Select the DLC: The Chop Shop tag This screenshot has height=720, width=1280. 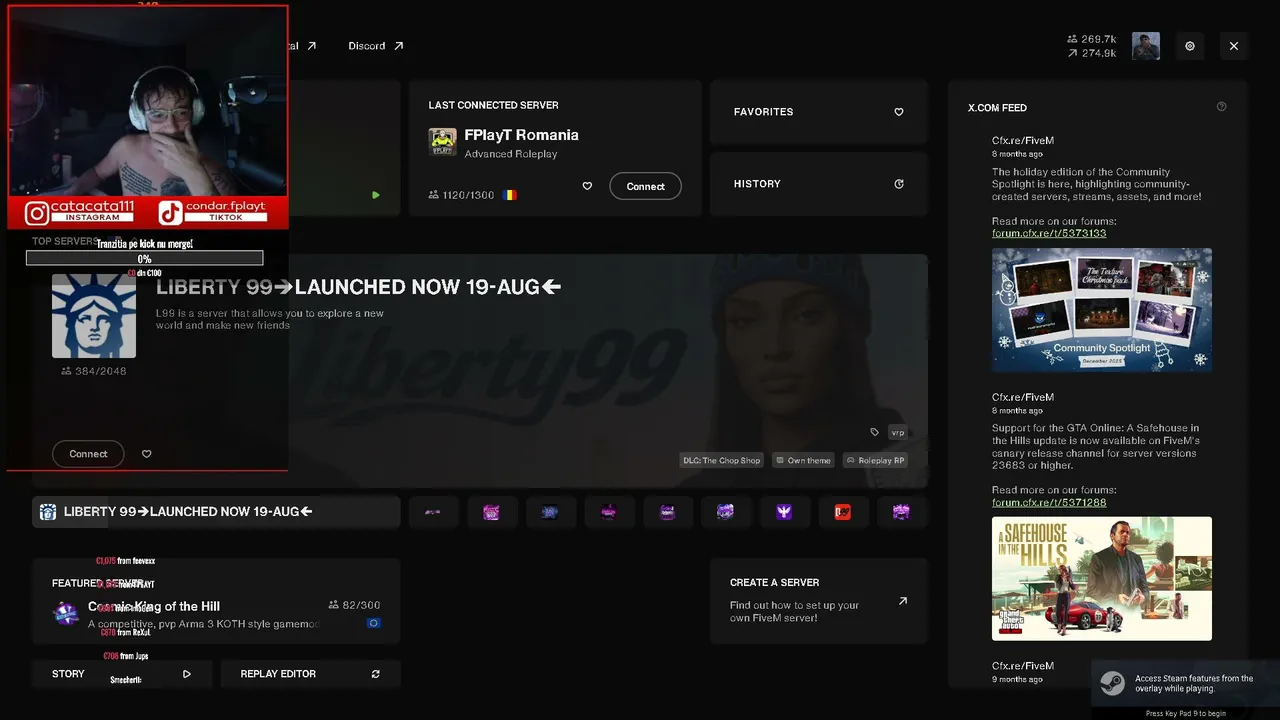click(721, 460)
